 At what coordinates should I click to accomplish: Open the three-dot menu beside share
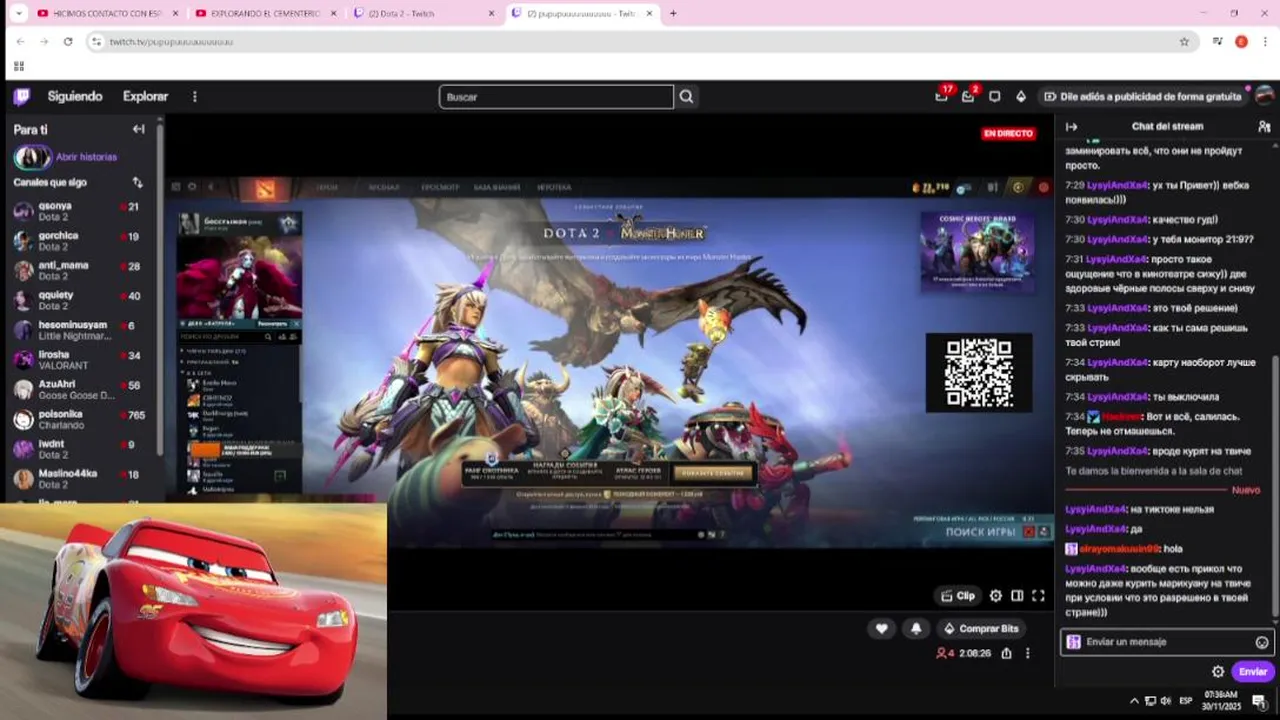tap(1027, 653)
